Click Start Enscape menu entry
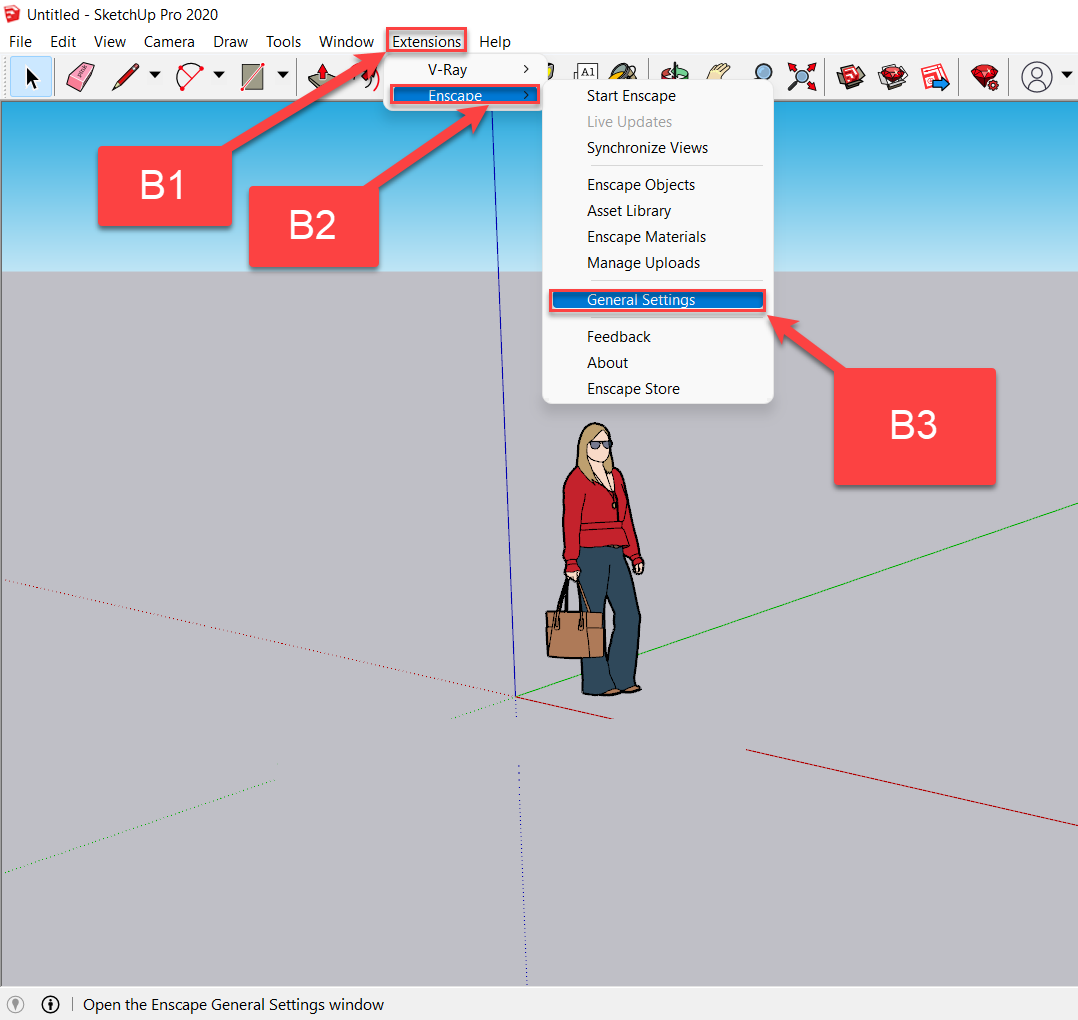 pos(631,95)
